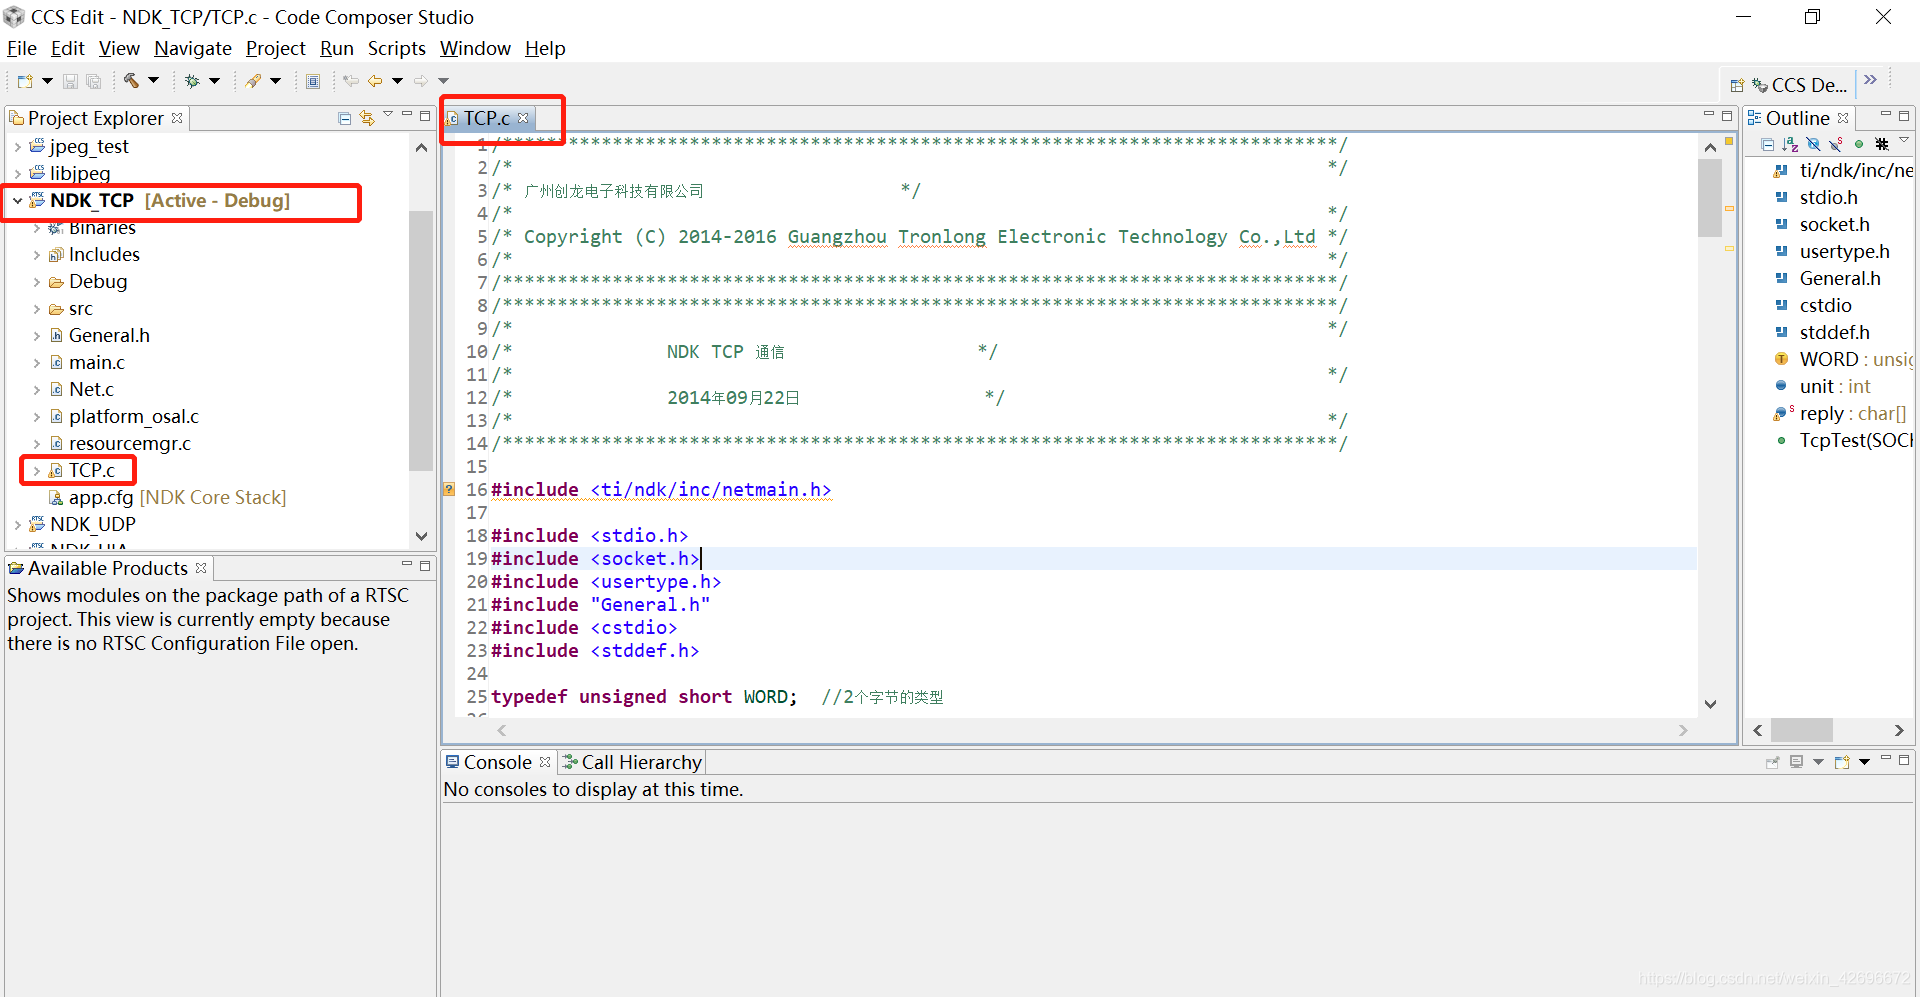Viewport: 1920px width, 997px height.
Task: Select Net.c in Project Explorer
Action: click(91, 390)
